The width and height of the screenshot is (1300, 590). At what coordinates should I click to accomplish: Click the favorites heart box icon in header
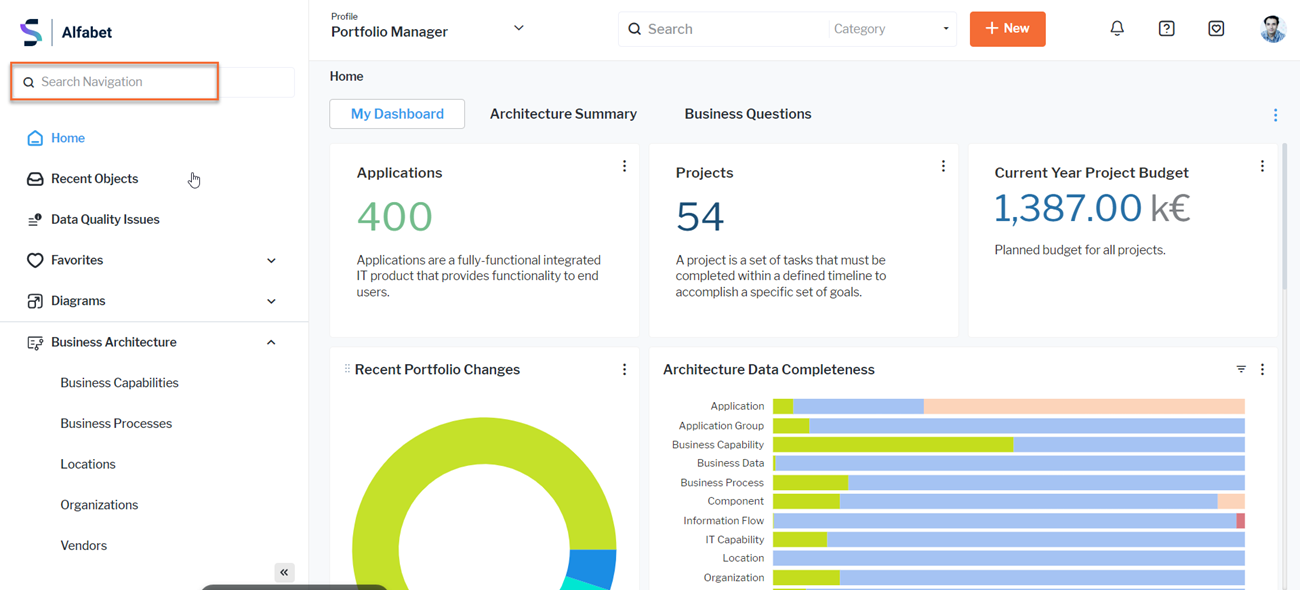(1216, 29)
